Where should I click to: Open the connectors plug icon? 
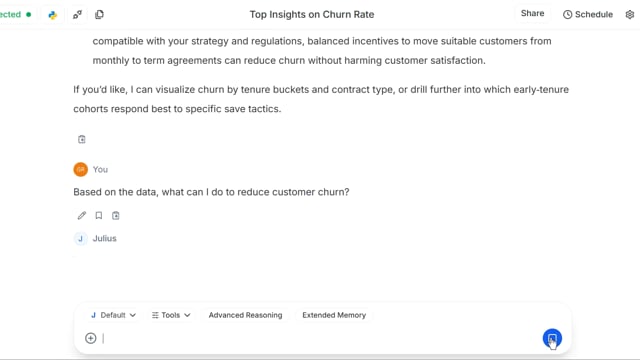pyautogui.click(x=77, y=15)
